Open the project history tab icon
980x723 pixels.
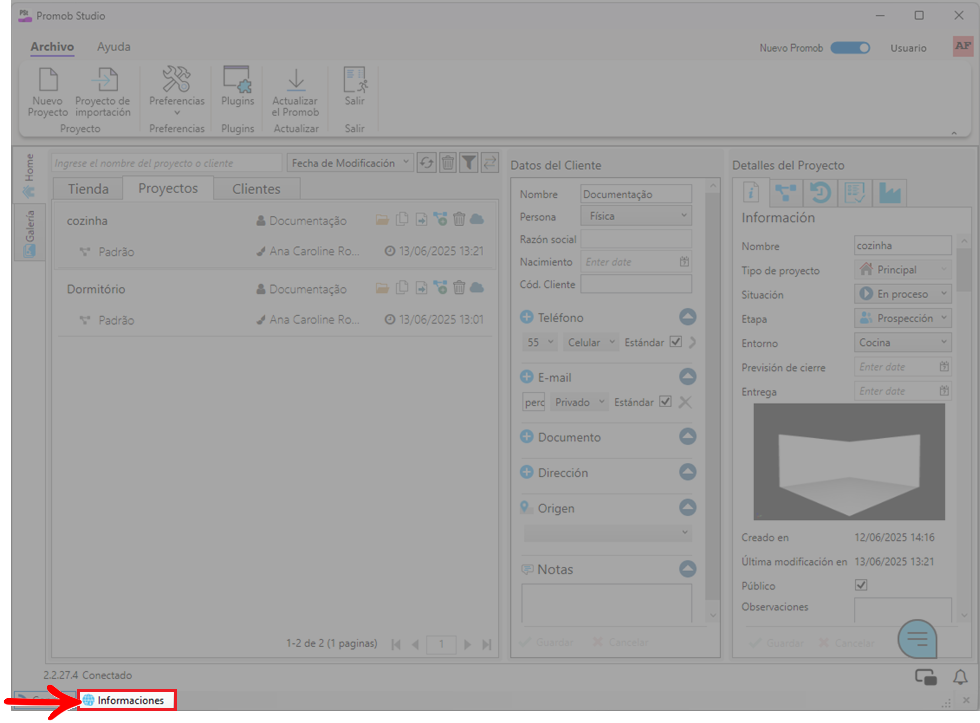click(820, 192)
